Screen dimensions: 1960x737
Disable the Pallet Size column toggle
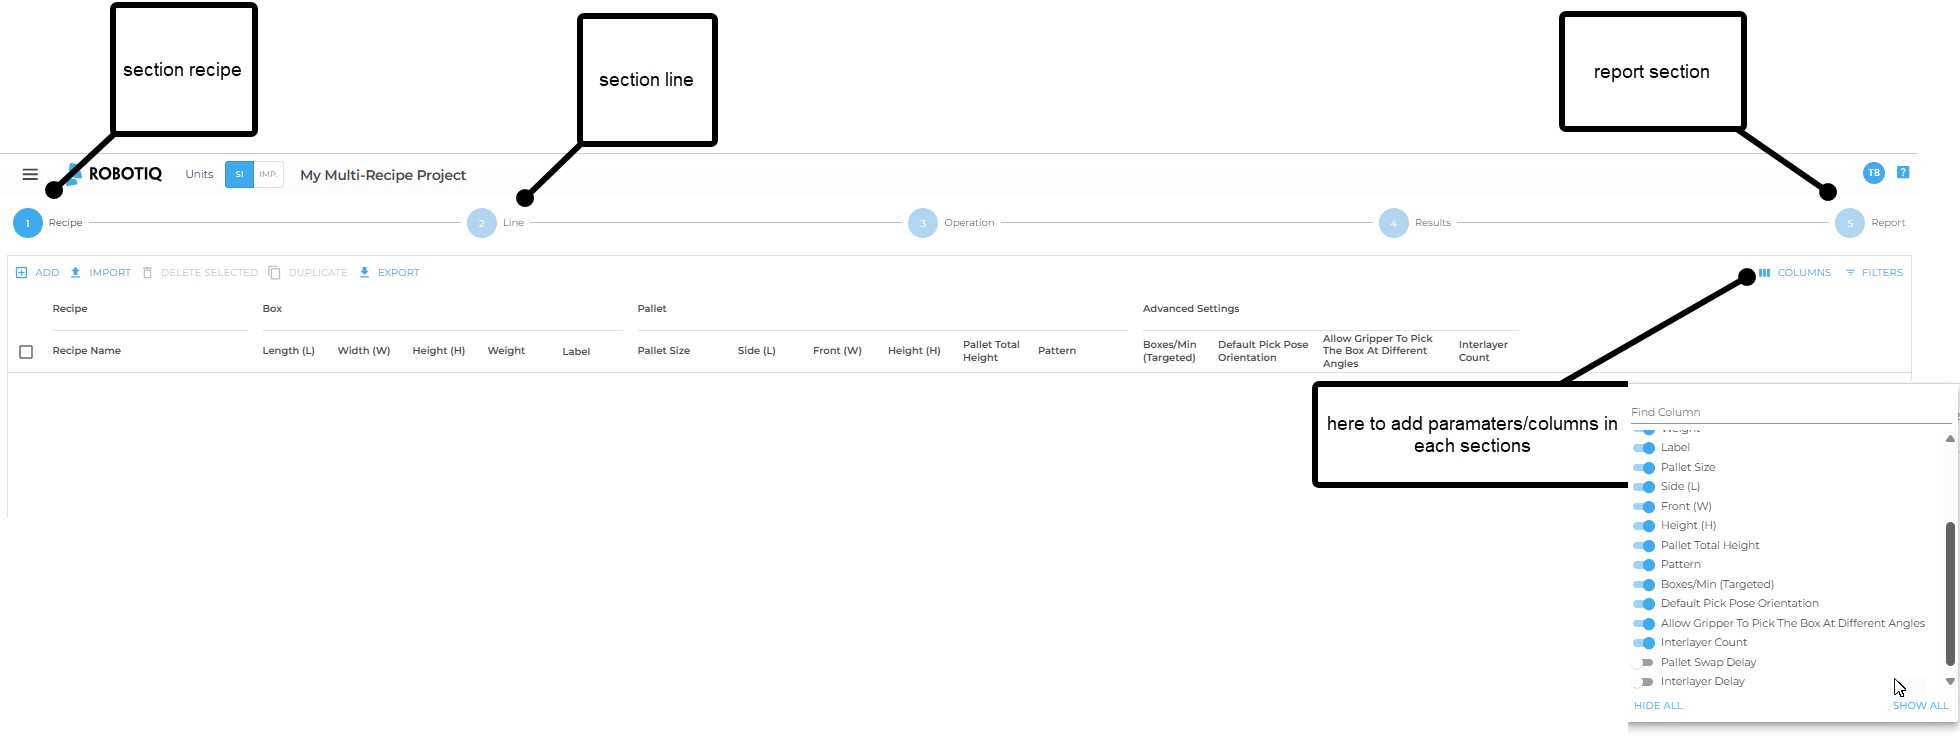[x=1643, y=468]
